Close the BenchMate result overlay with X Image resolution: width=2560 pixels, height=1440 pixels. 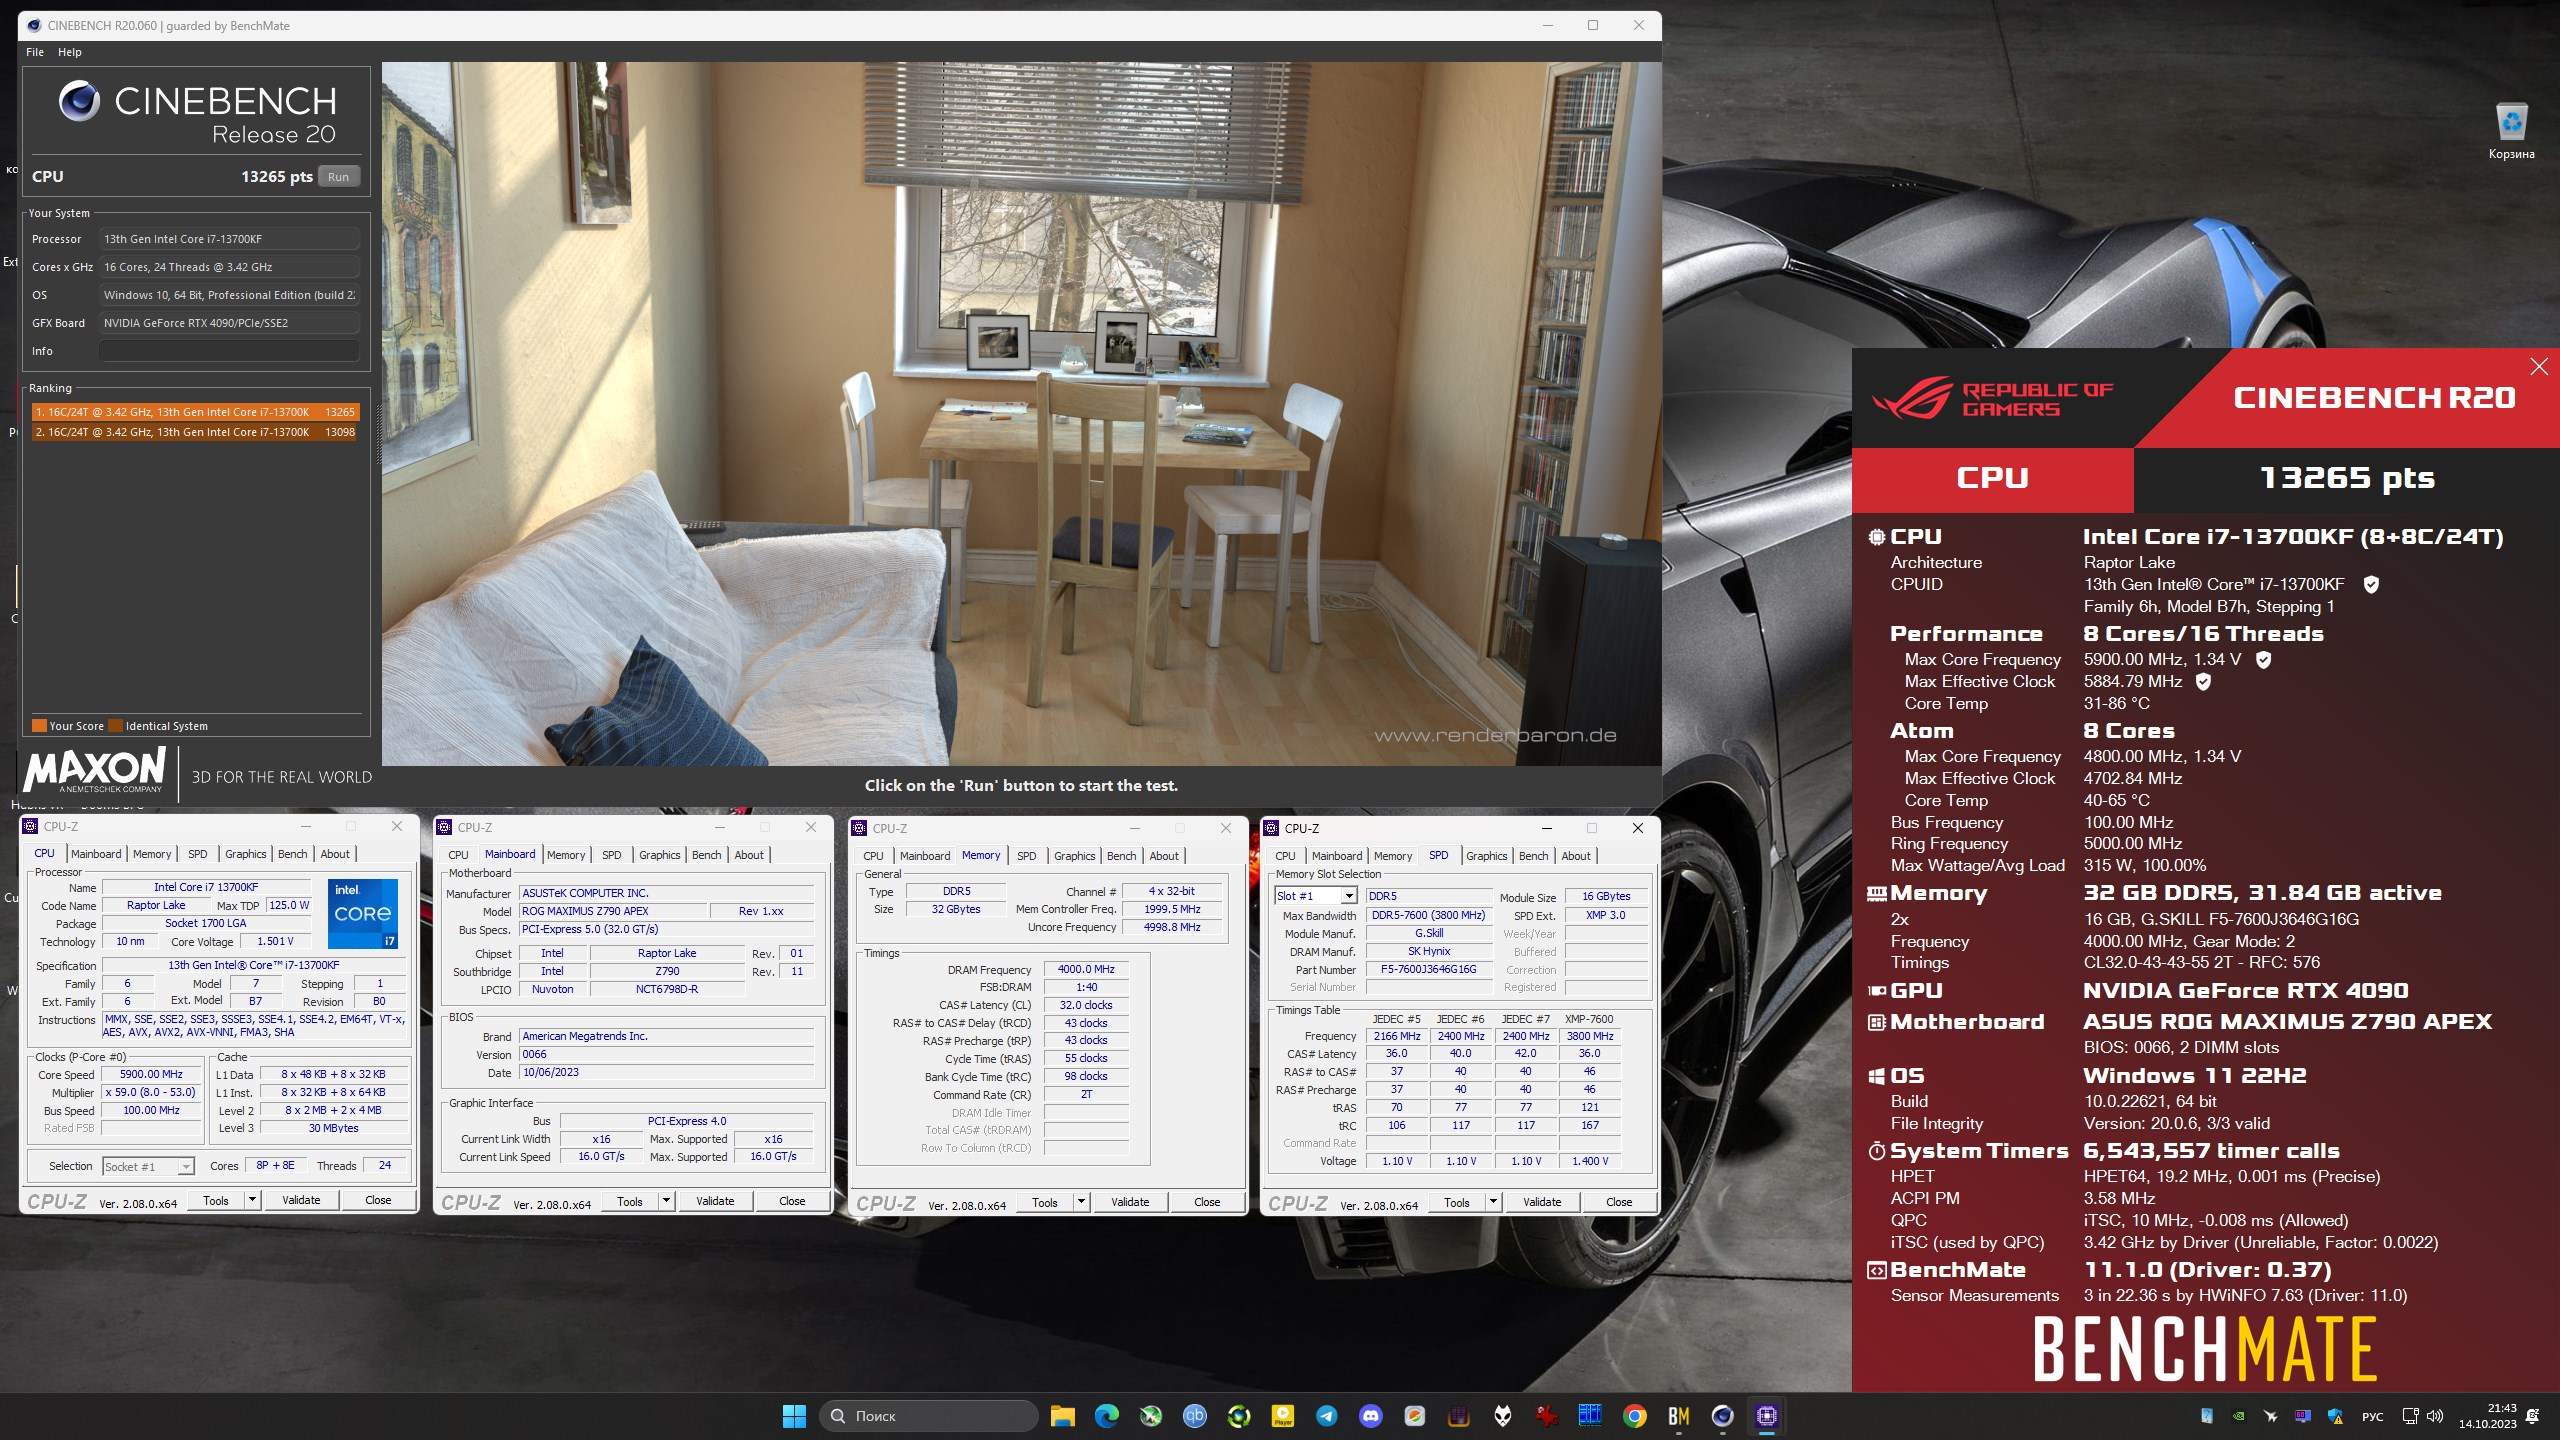(x=2538, y=367)
